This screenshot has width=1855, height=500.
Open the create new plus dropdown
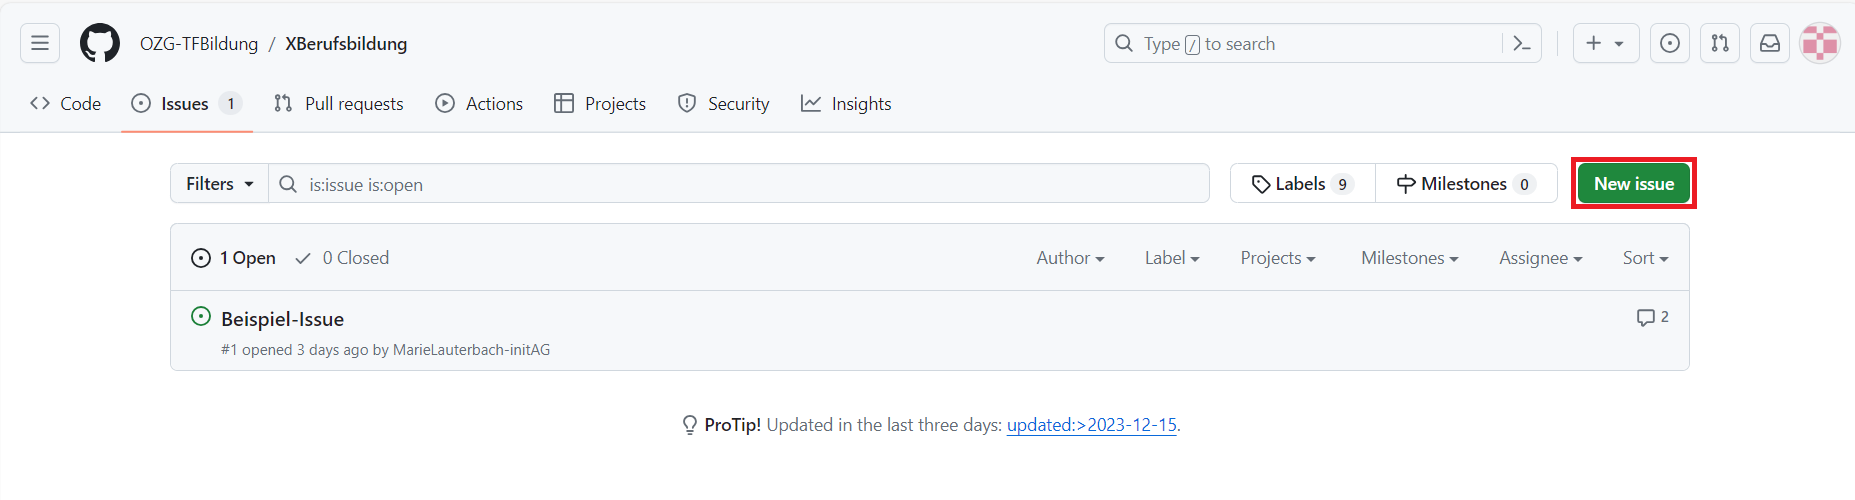coord(1605,43)
